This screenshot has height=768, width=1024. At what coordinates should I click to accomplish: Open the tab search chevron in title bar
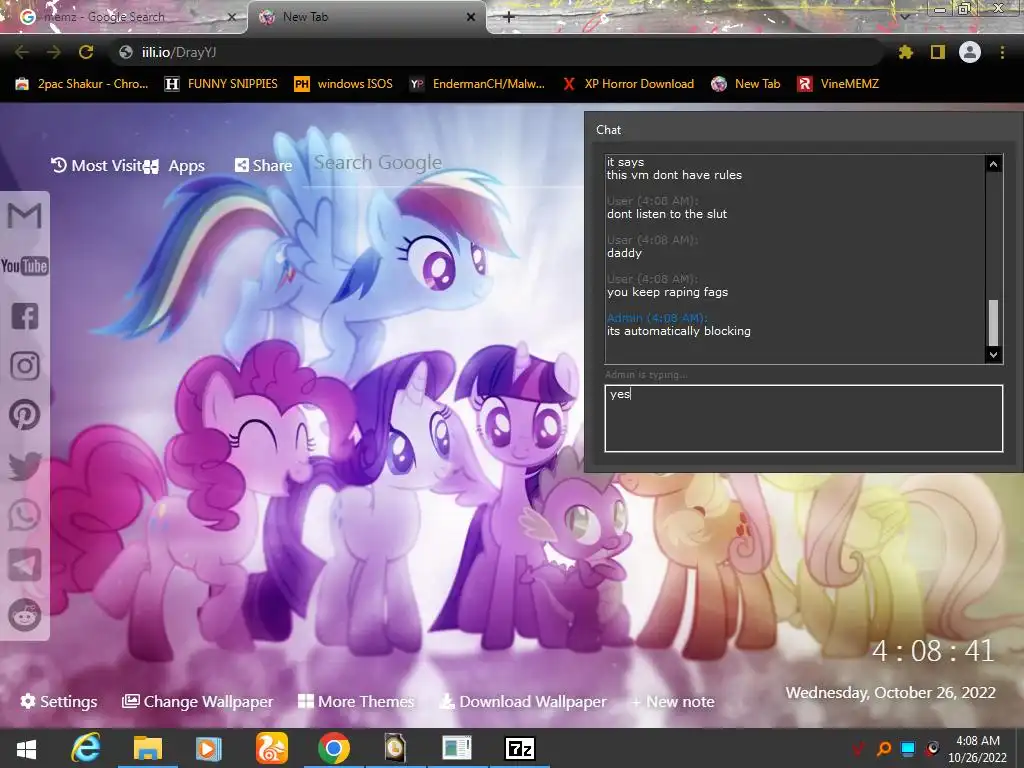pyautogui.click(x=905, y=16)
